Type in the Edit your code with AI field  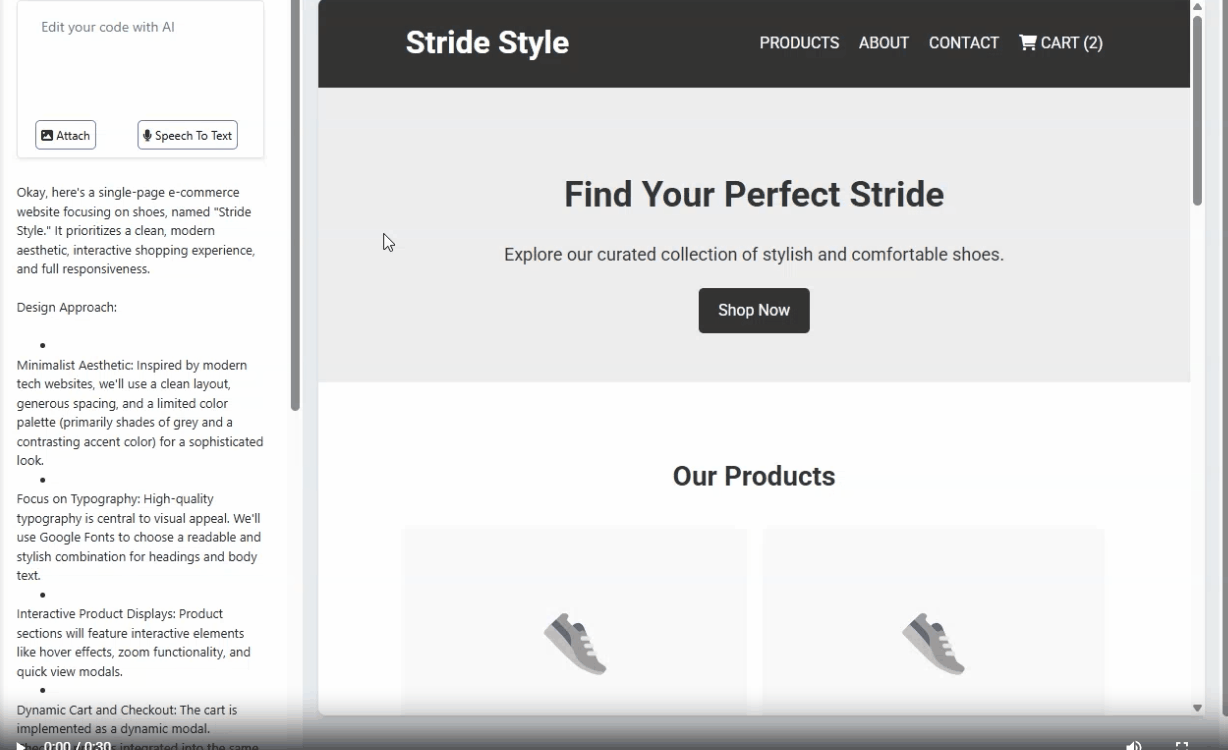[x=140, y=60]
